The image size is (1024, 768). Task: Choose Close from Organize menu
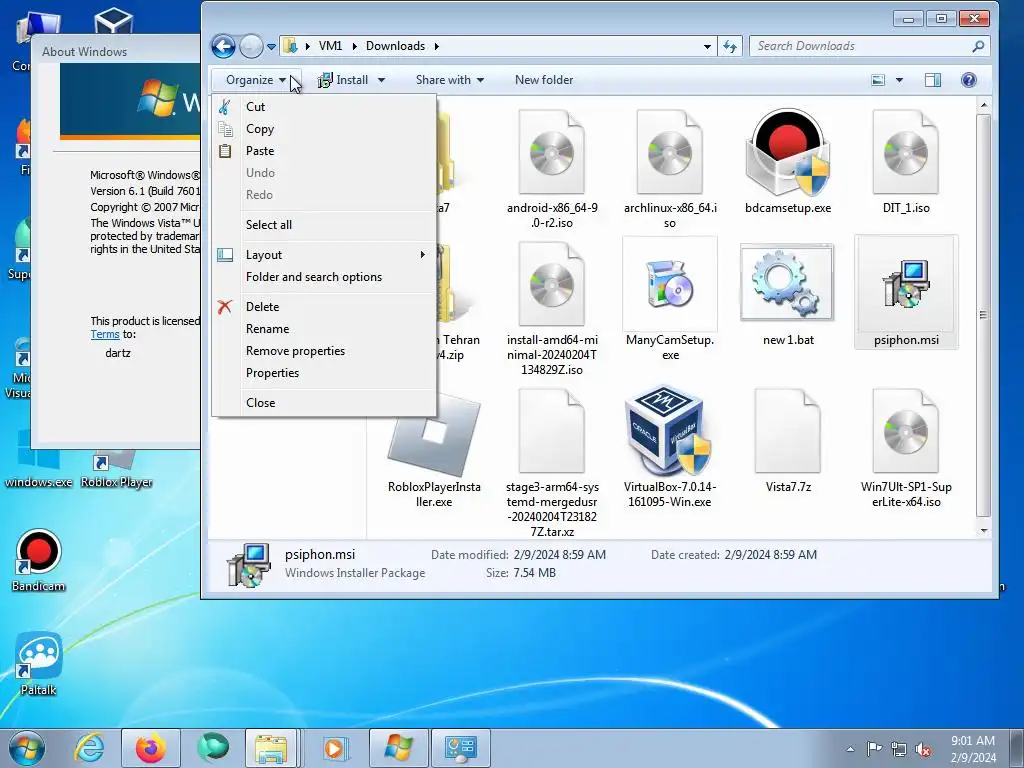point(325,403)
